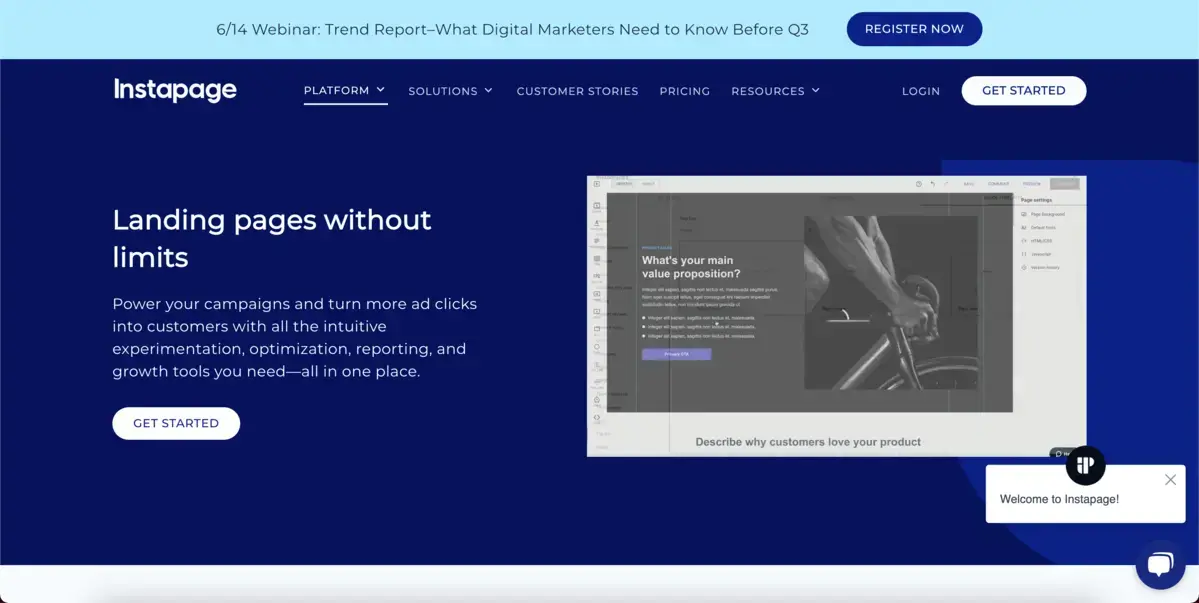Click the cyclist photo in the builder demo
1199x603 pixels.
coord(891,303)
